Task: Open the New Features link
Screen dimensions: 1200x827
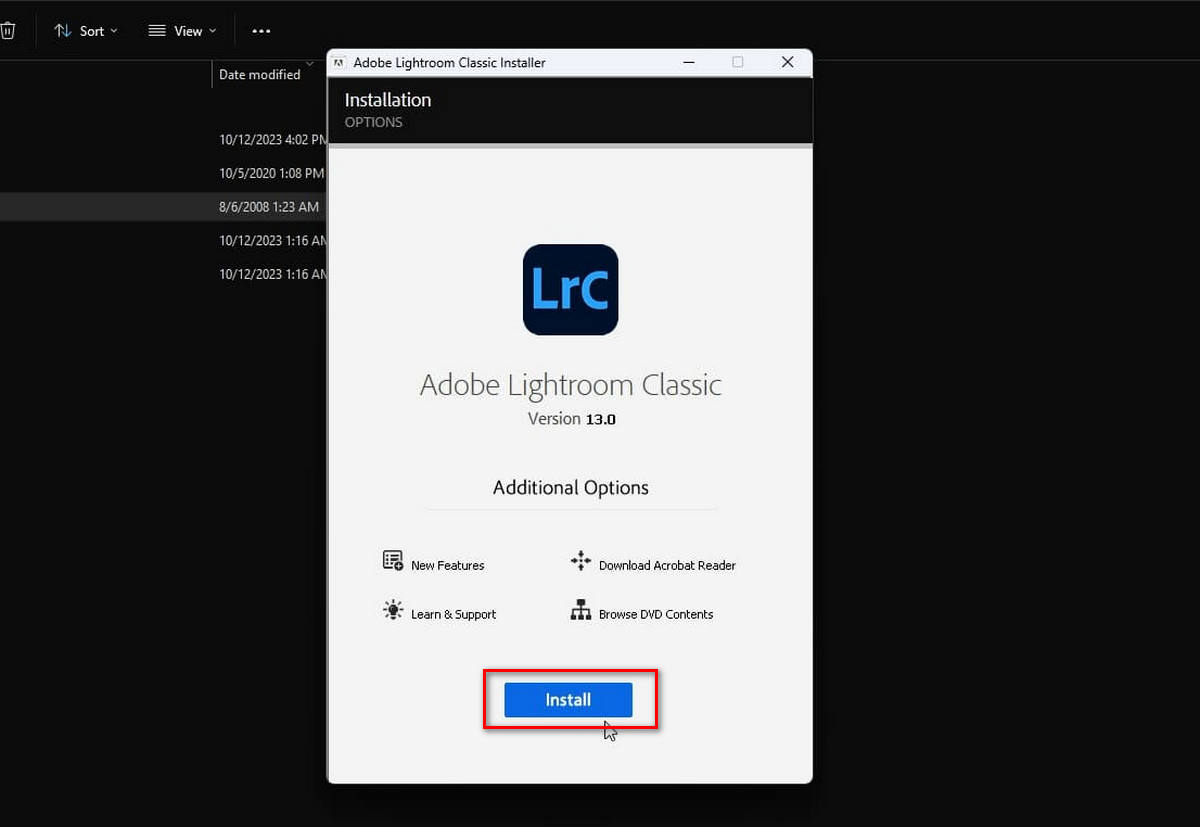Action: [x=447, y=565]
